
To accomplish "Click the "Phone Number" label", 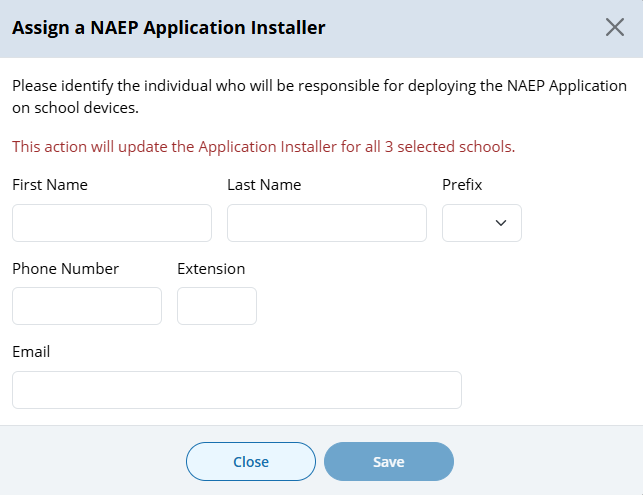I will tap(66, 269).
